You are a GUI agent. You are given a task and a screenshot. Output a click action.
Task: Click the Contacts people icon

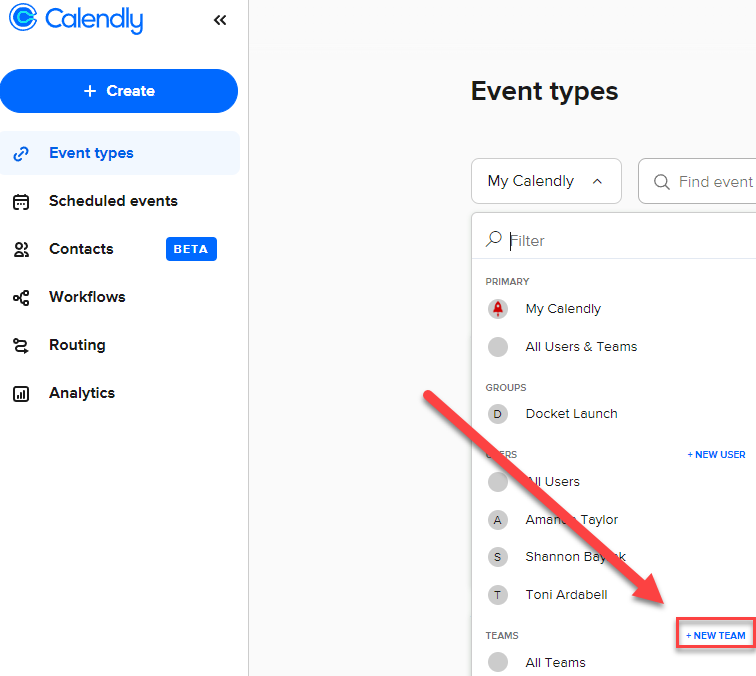pyautogui.click(x=21, y=249)
